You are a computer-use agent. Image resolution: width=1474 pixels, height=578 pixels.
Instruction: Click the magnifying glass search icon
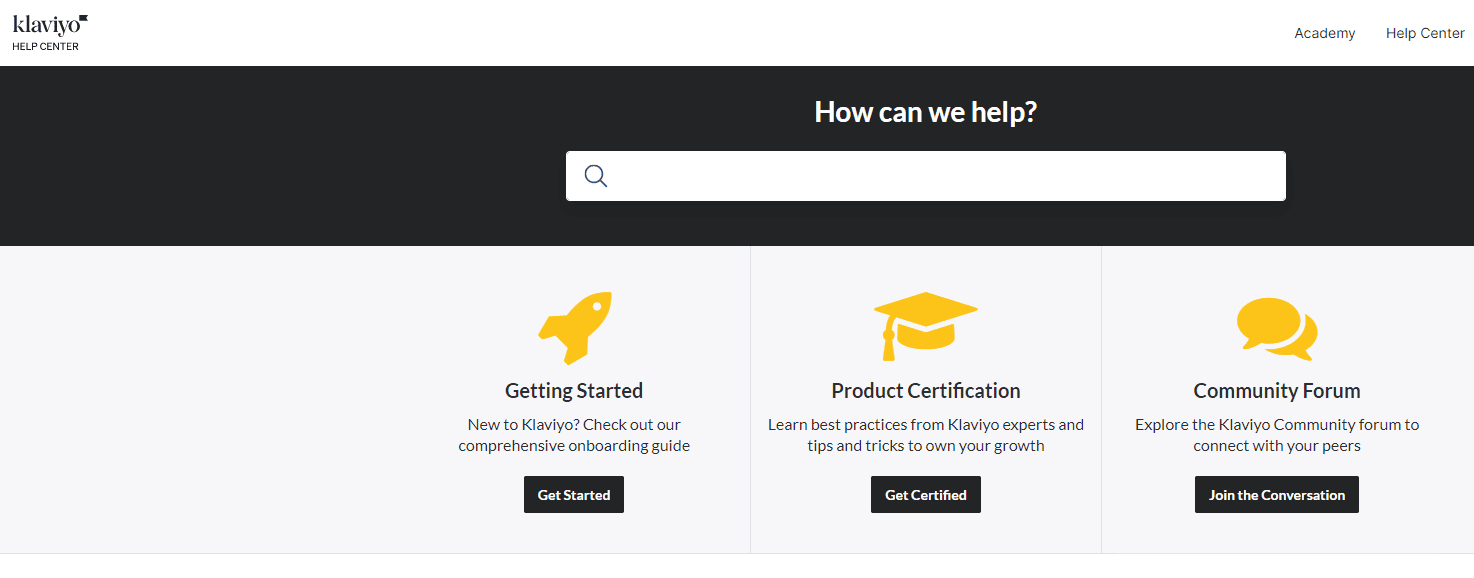pyautogui.click(x=596, y=176)
